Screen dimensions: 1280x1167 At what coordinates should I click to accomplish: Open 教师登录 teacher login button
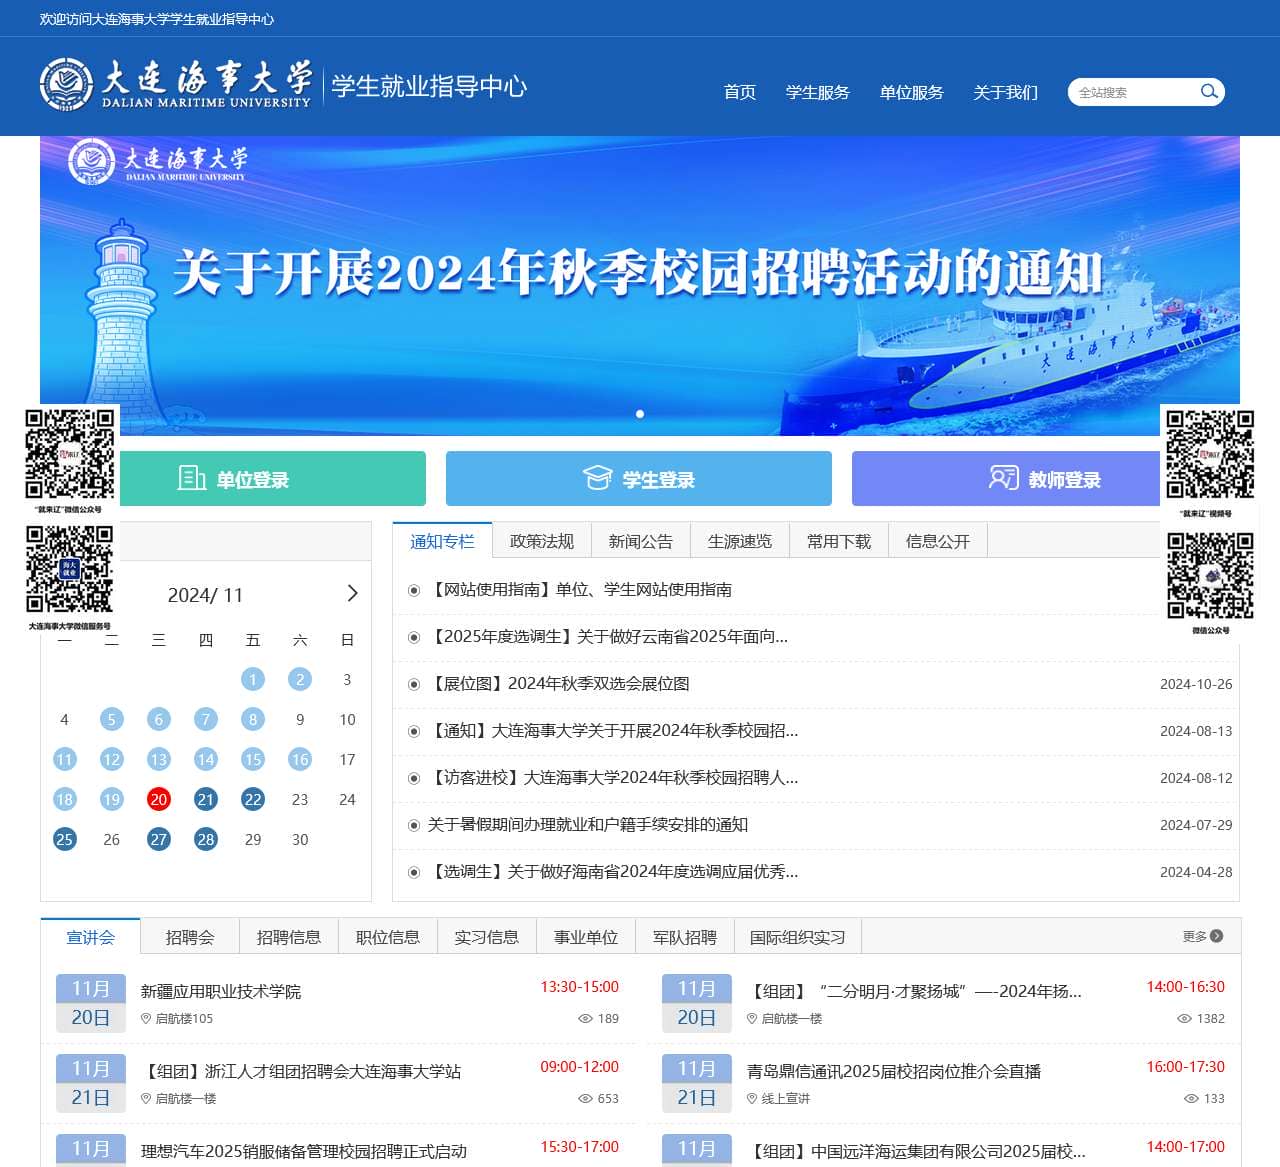[1045, 479]
